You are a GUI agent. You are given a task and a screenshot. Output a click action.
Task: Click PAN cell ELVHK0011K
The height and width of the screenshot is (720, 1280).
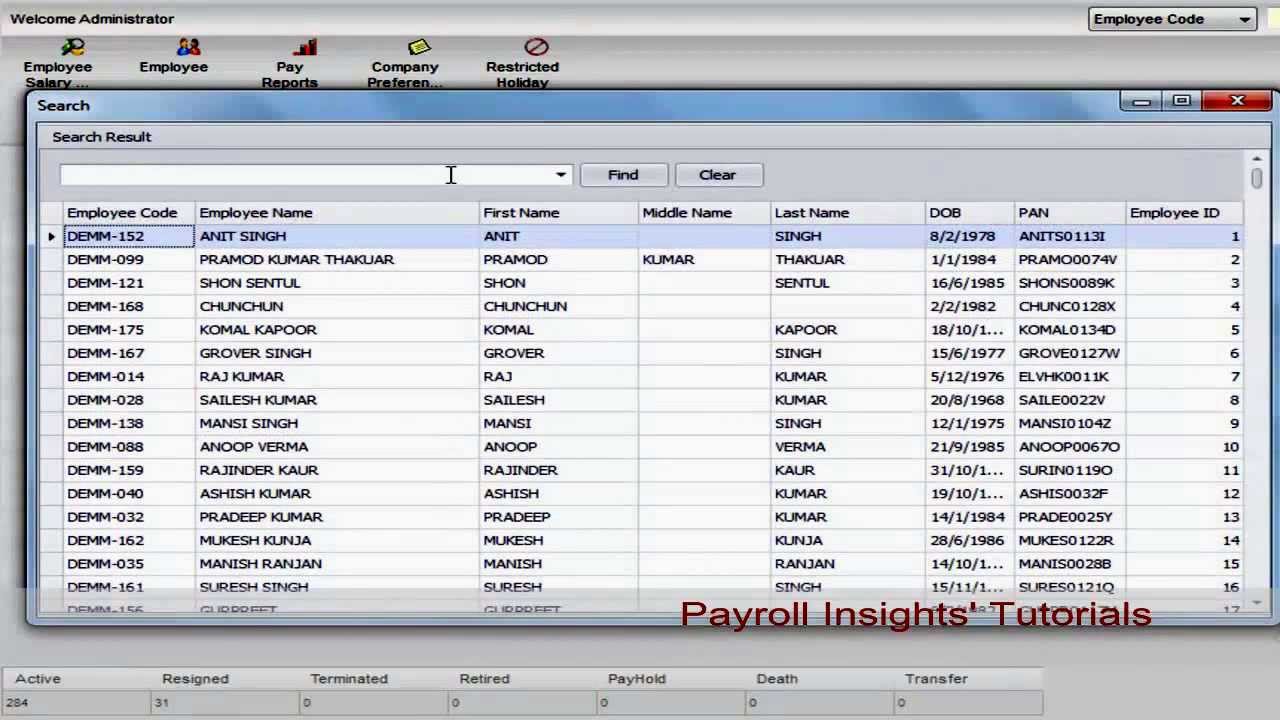(x=1070, y=376)
